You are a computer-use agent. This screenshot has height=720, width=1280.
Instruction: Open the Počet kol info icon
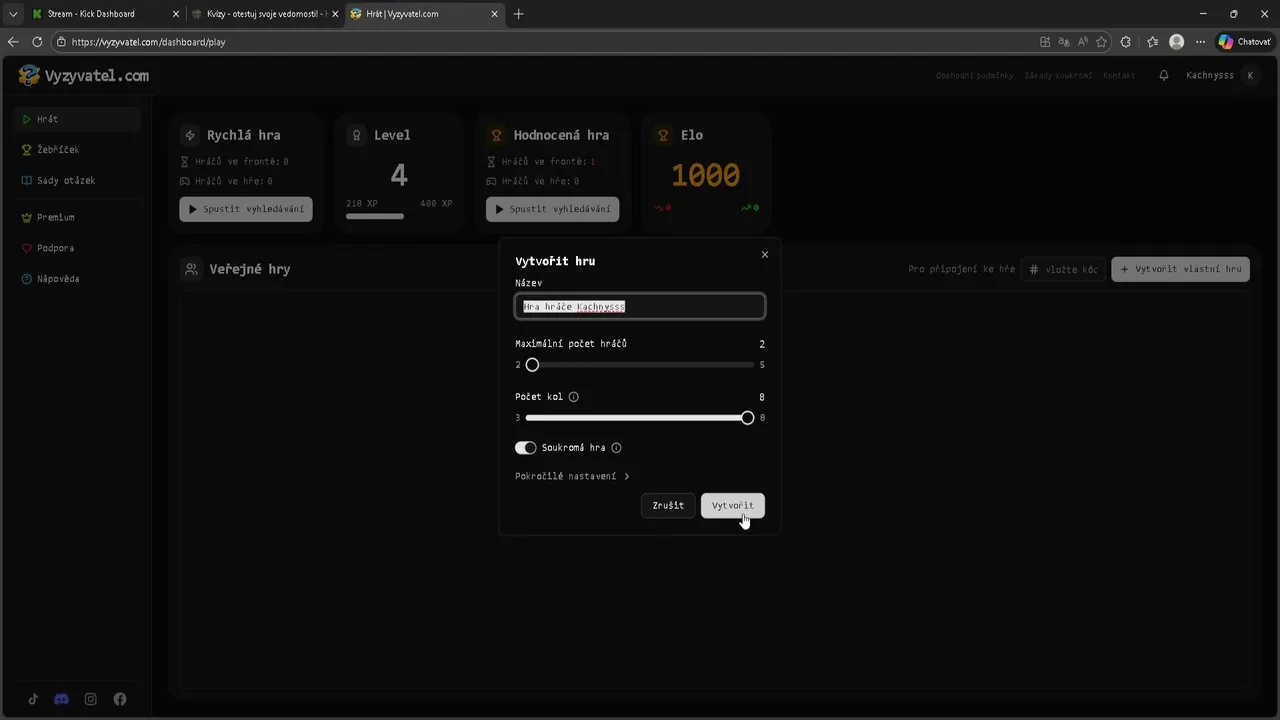(x=573, y=397)
